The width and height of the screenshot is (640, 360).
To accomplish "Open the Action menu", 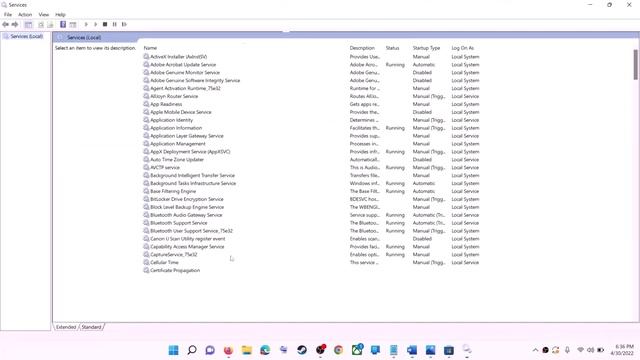I will coord(25,15).
